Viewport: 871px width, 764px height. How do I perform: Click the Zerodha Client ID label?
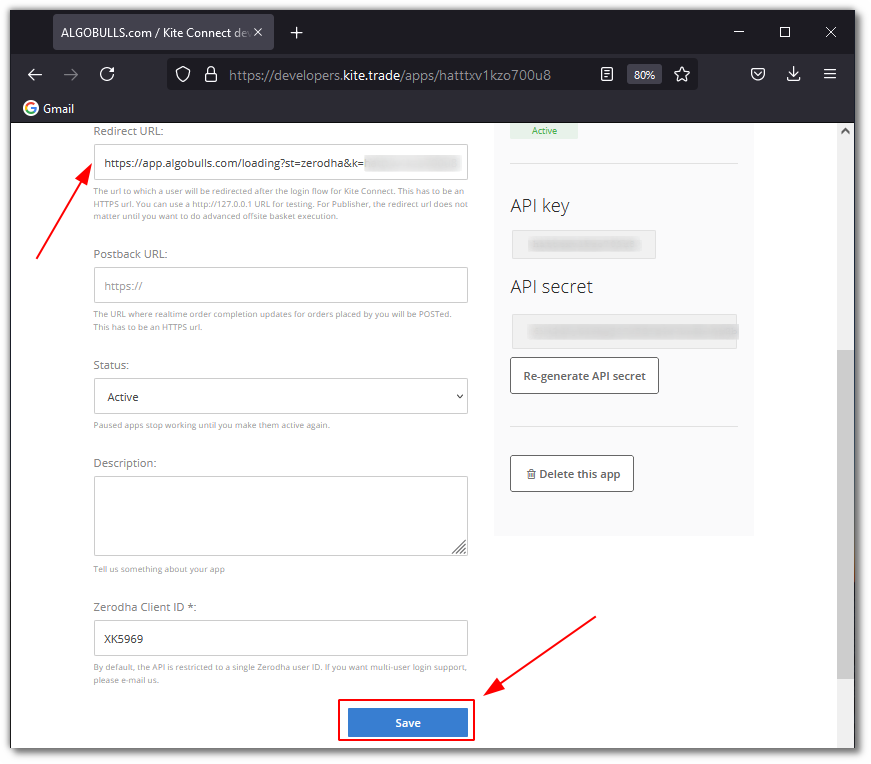tap(145, 607)
